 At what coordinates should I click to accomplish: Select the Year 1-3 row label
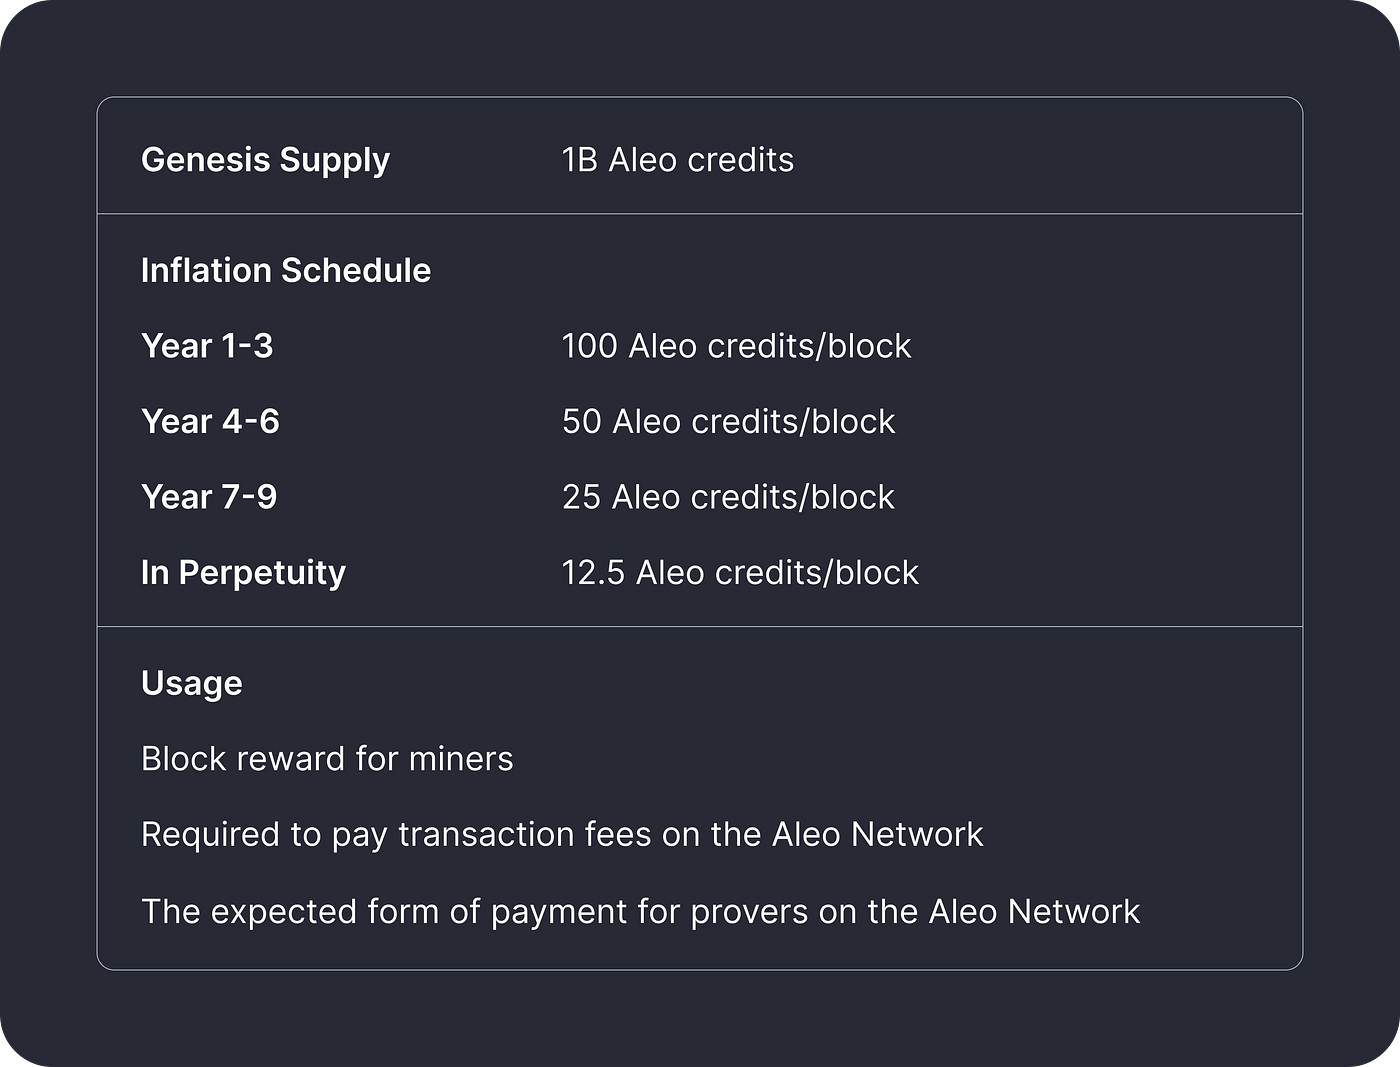(x=207, y=346)
